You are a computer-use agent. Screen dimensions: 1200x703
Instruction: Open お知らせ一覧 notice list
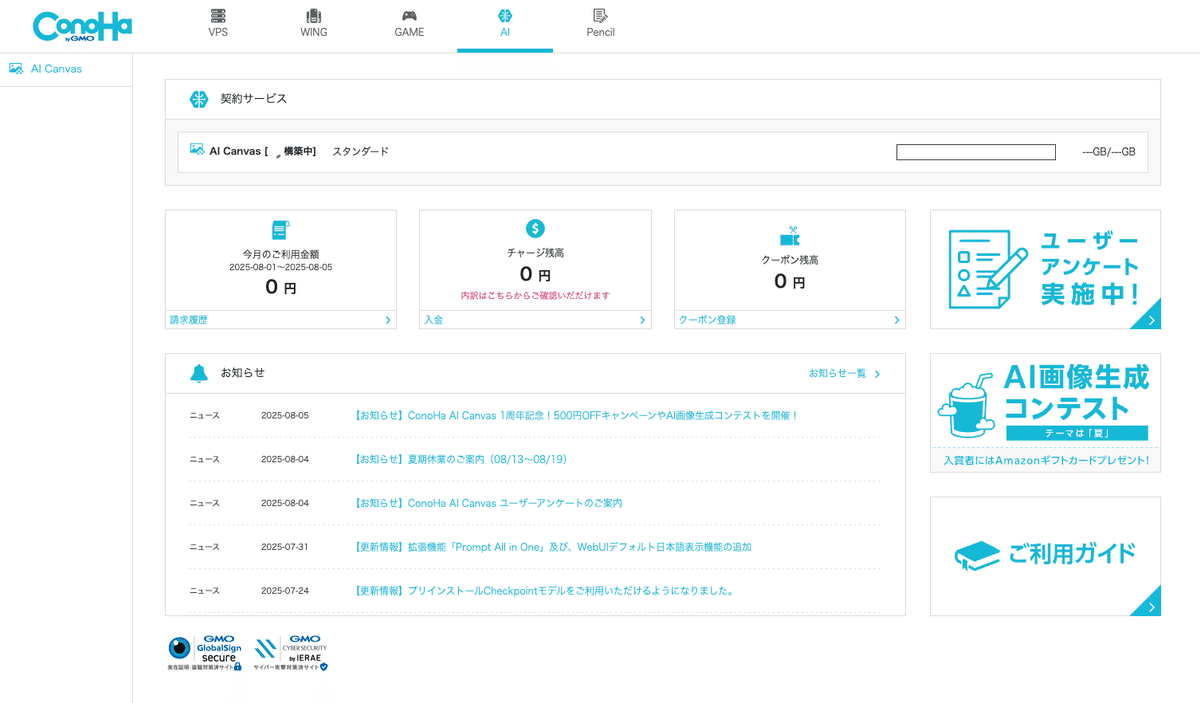click(838, 373)
